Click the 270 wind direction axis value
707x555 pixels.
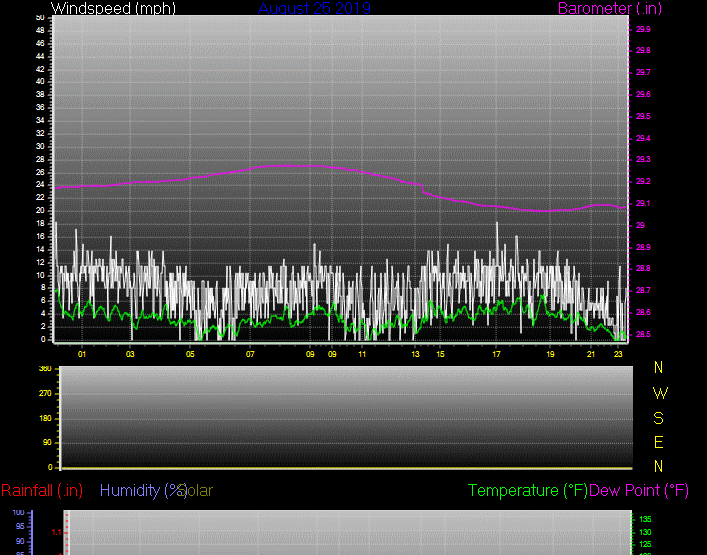click(x=45, y=394)
